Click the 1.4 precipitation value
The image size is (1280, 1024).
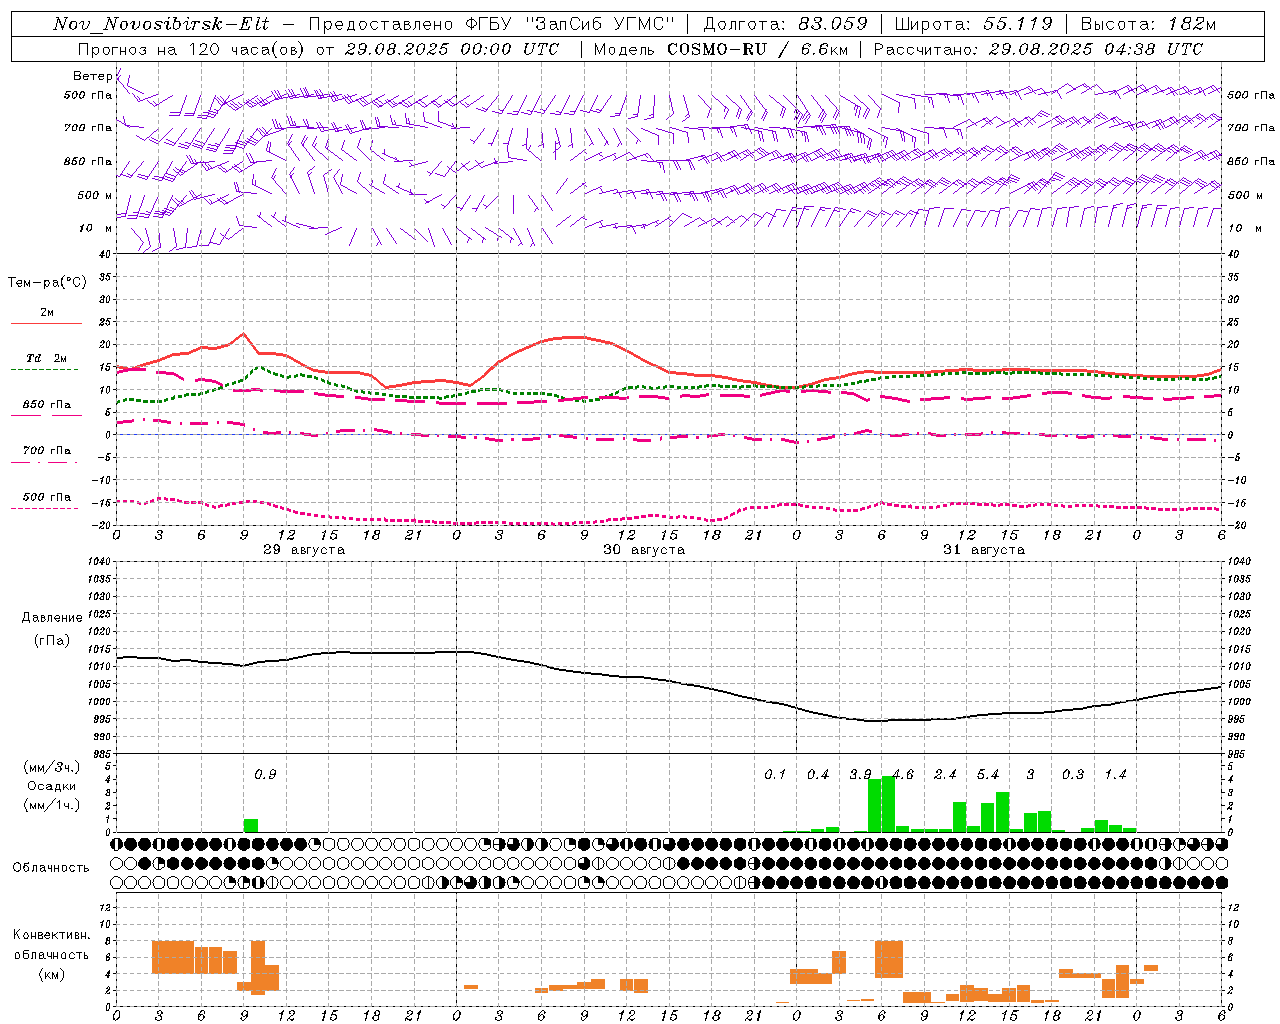[1115, 775]
